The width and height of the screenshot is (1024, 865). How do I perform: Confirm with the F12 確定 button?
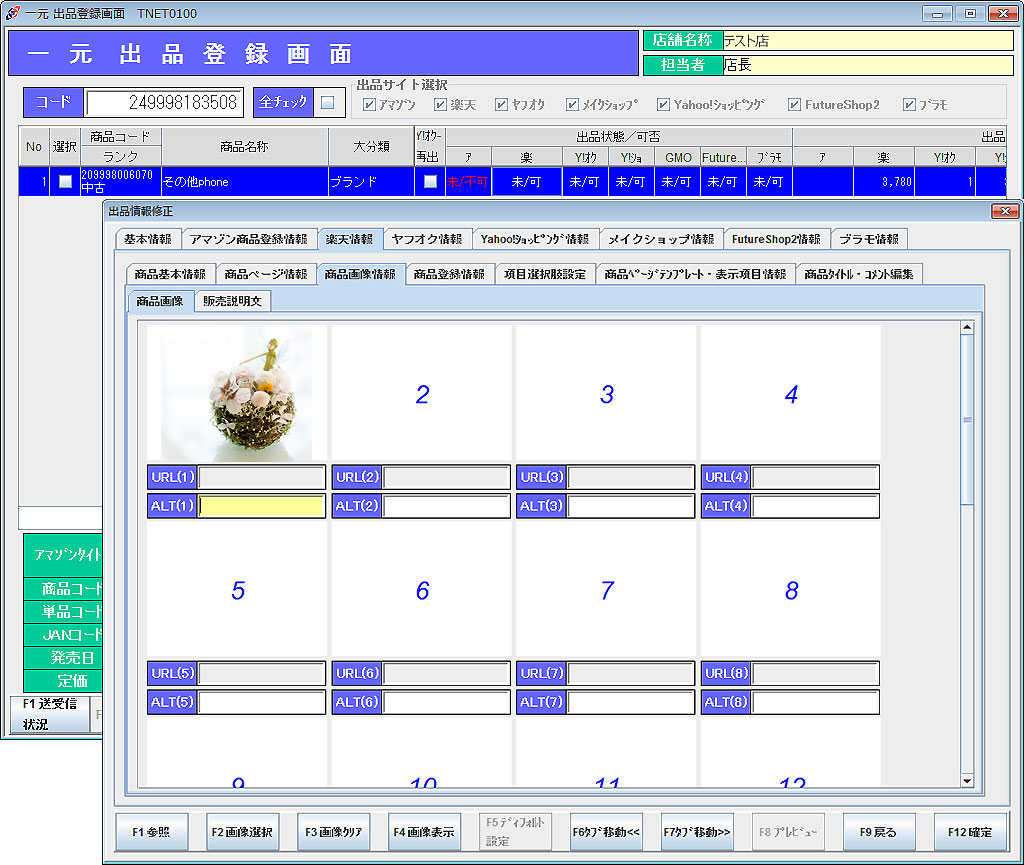(x=970, y=831)
